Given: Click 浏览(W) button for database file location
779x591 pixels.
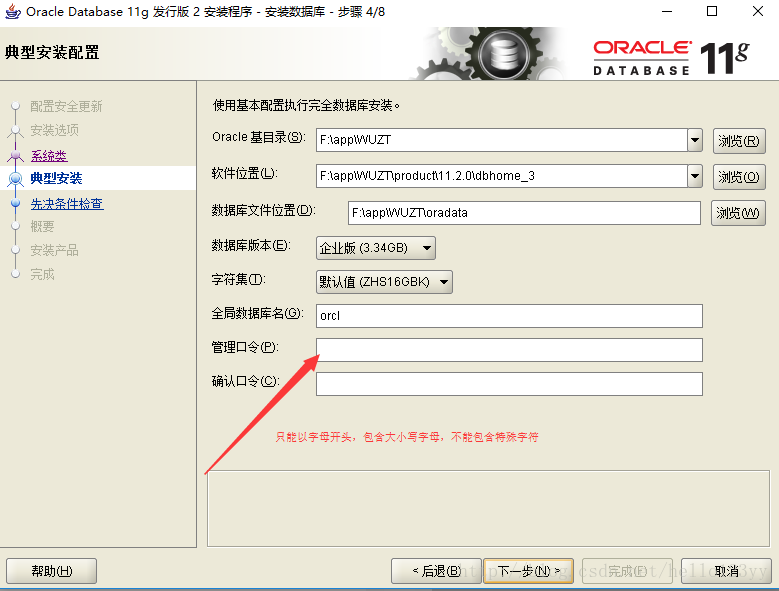Looking at the screenshot, I should (738, 213).
